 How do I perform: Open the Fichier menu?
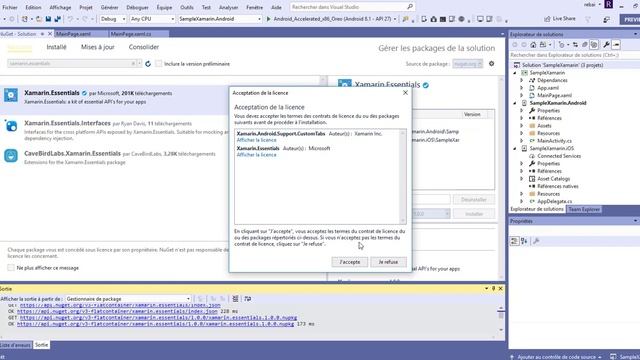(10, 7)
